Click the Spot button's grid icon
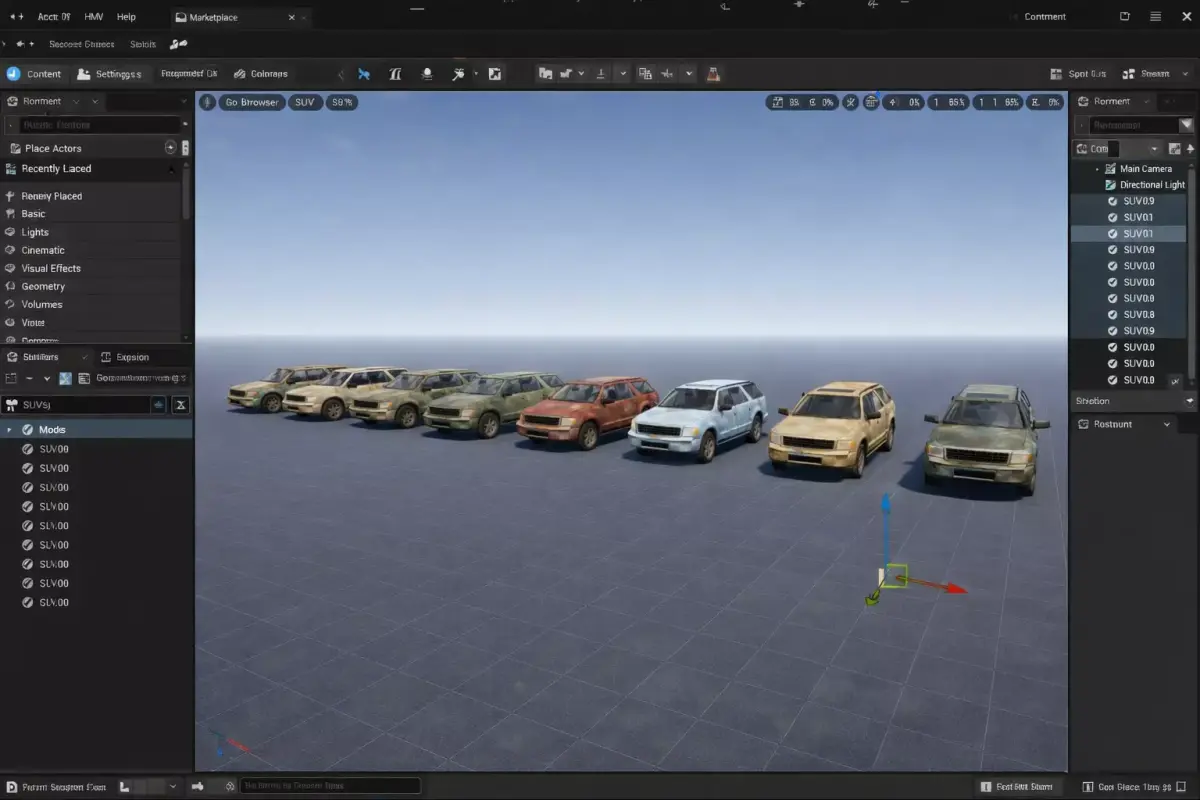 coord(1056,74)
